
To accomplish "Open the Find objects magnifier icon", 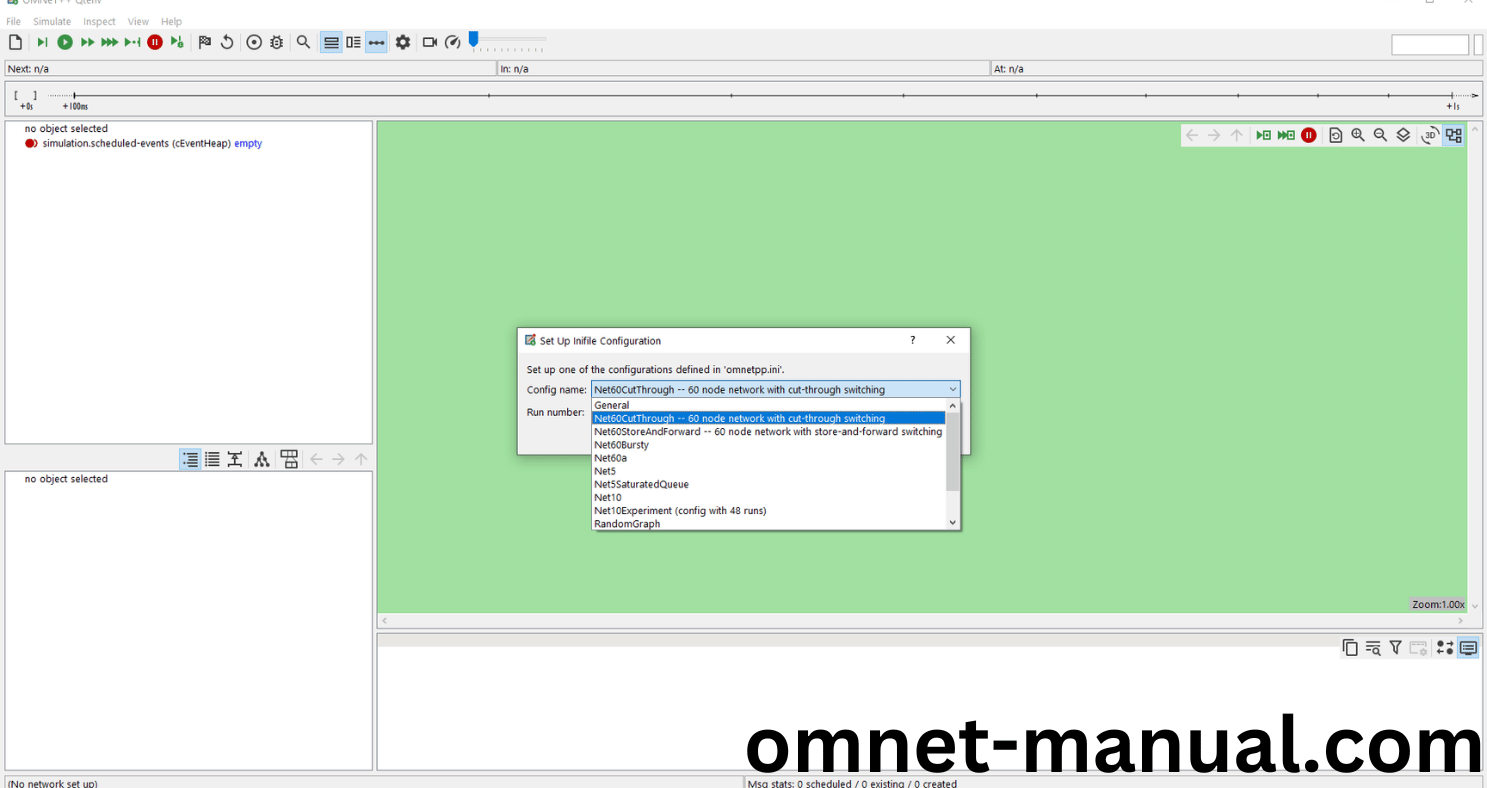I will click(x=303, y=42).
